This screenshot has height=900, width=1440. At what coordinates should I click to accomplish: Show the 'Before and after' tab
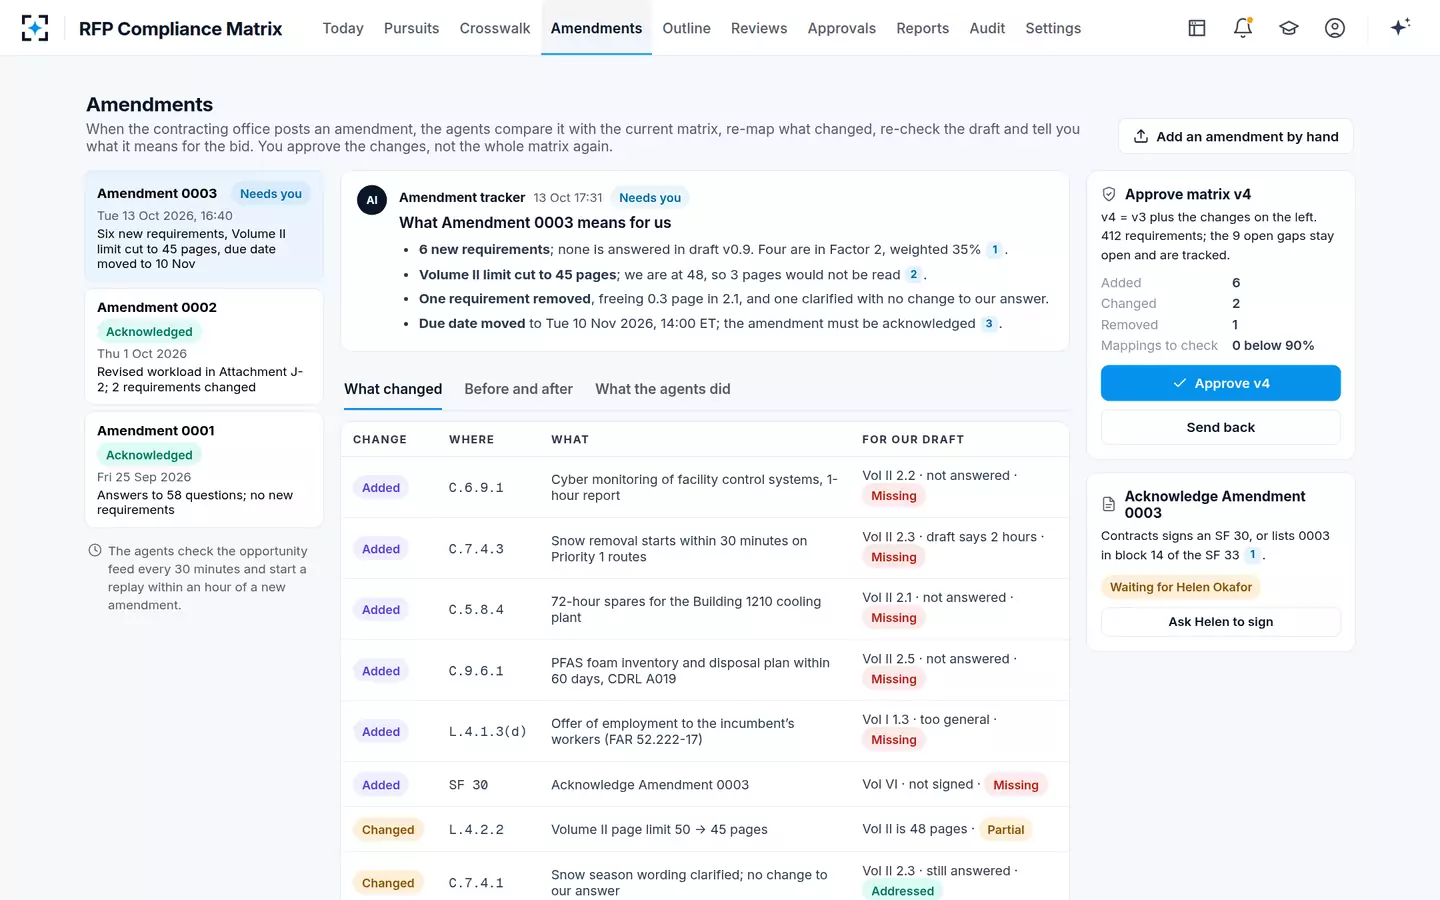[x=519, y=389]
